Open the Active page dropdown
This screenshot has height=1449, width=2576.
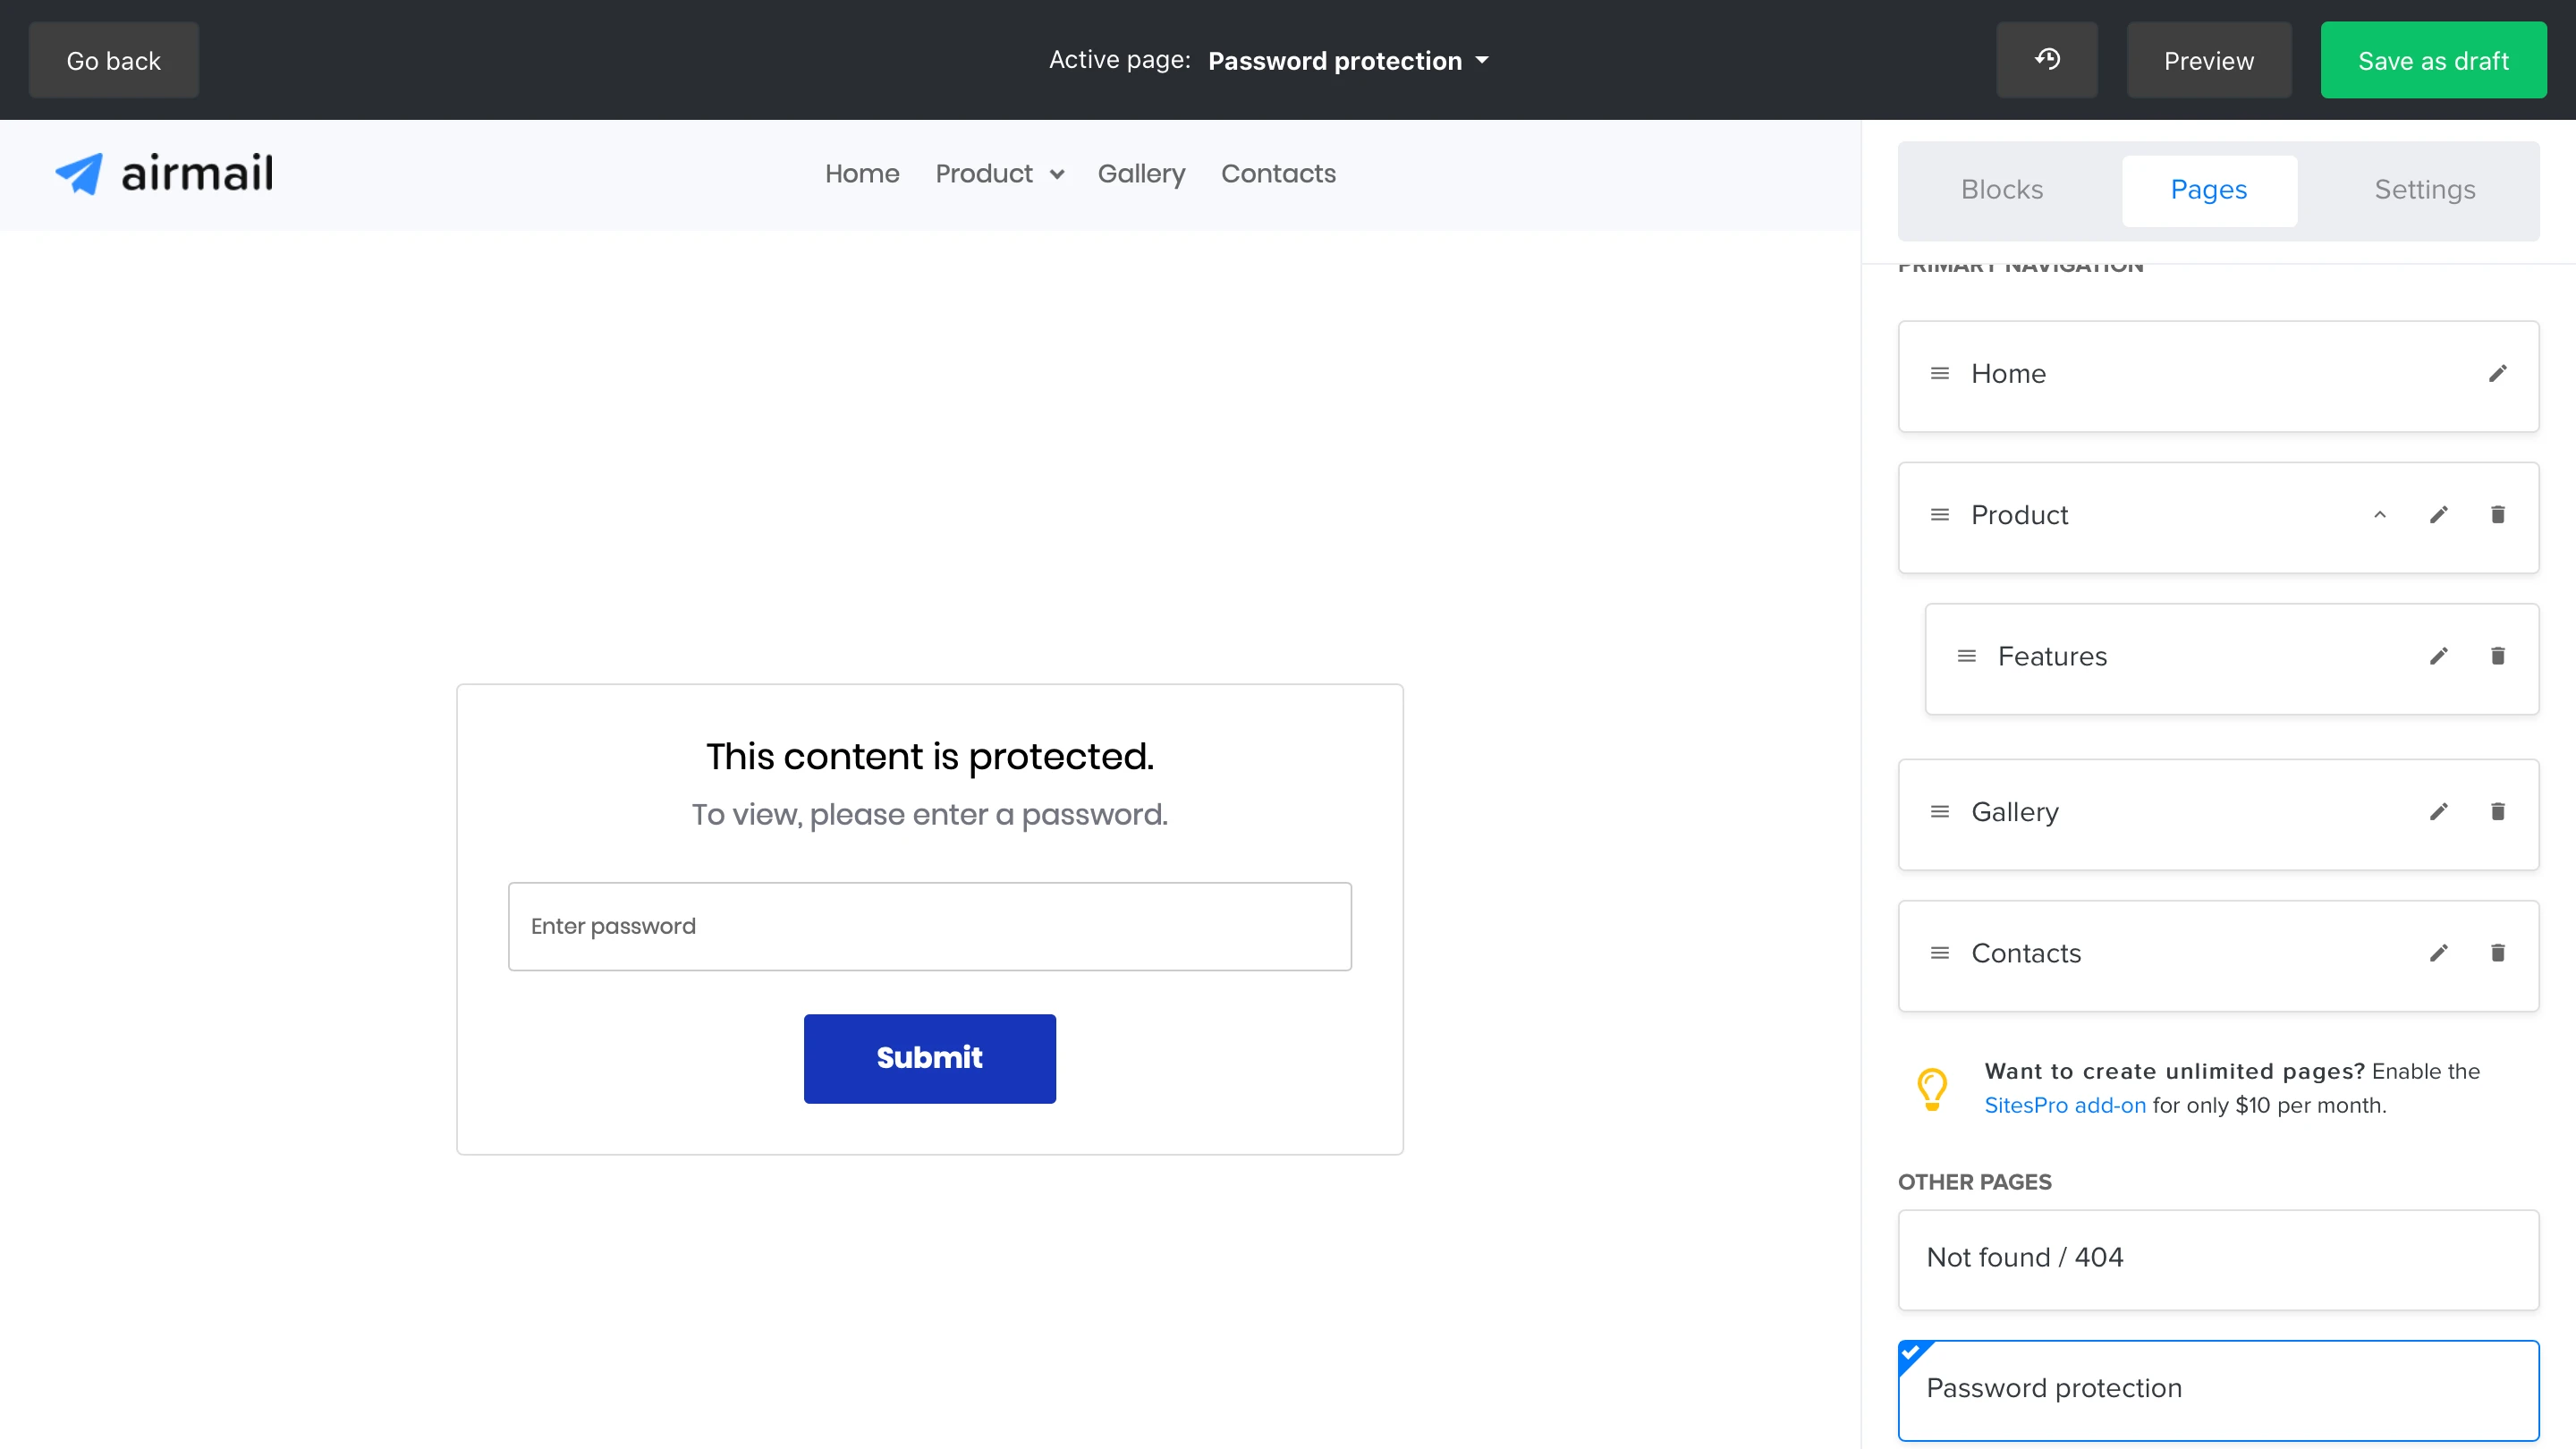coord(1347,61)
